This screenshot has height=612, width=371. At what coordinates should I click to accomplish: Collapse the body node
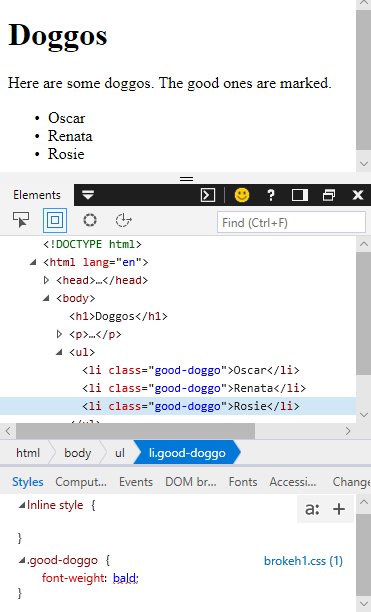[46, 299]
